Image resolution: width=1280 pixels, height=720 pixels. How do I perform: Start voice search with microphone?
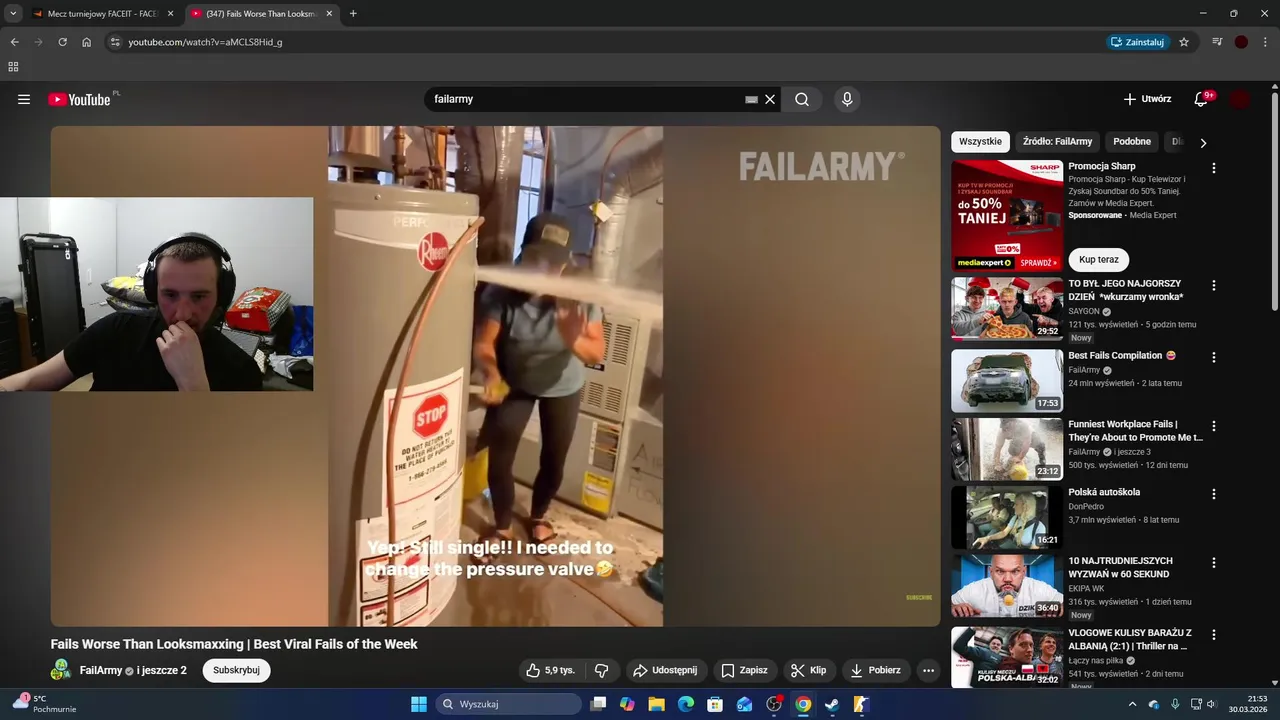[847, 99]
